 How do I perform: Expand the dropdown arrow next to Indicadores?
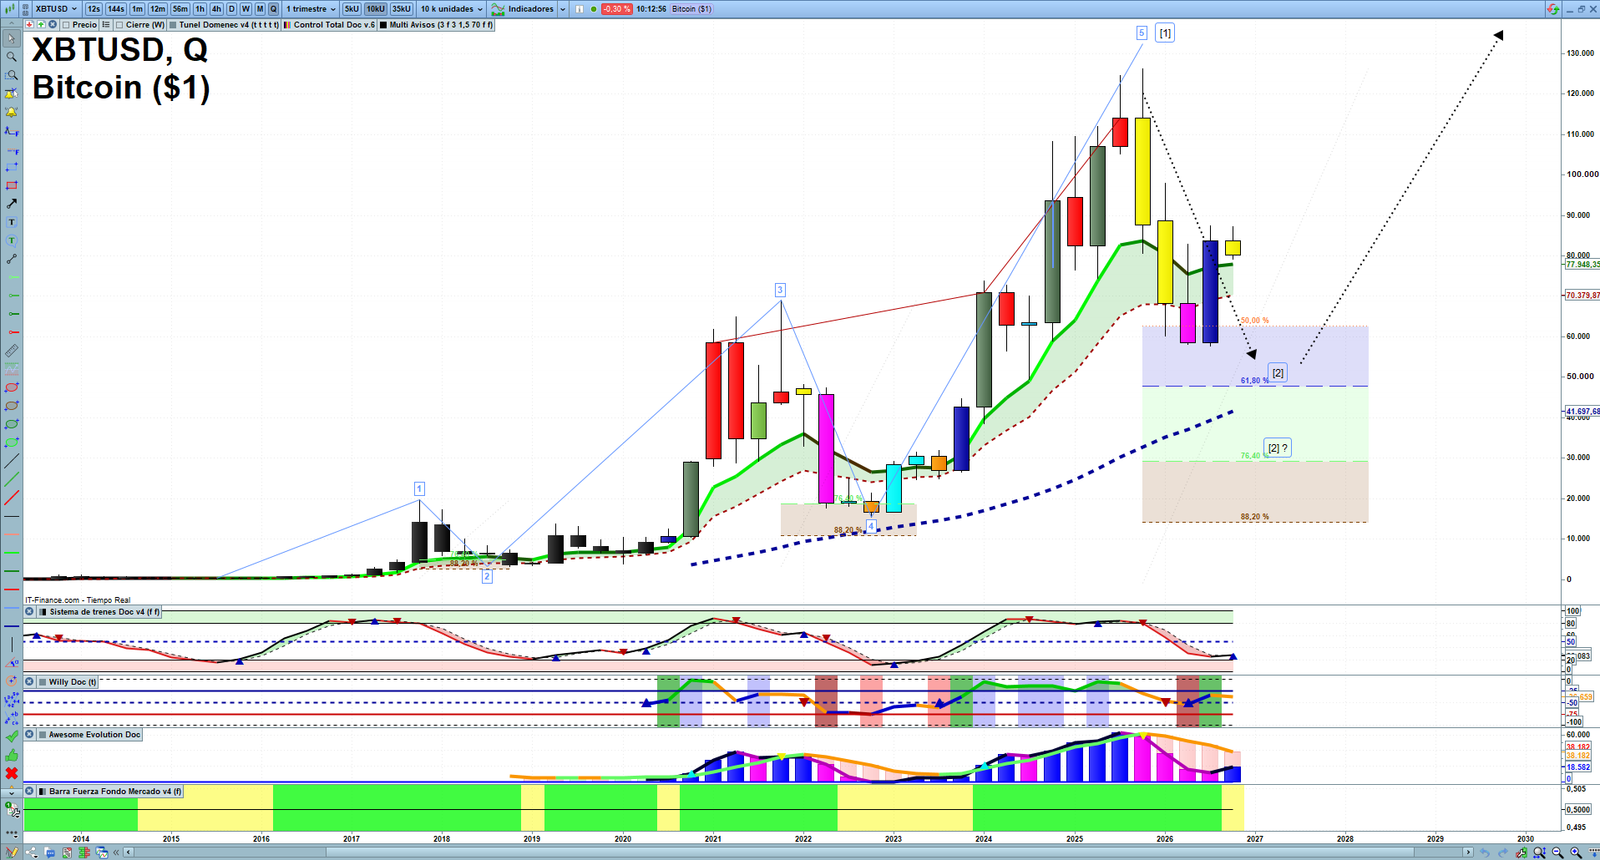coord(562,9)
